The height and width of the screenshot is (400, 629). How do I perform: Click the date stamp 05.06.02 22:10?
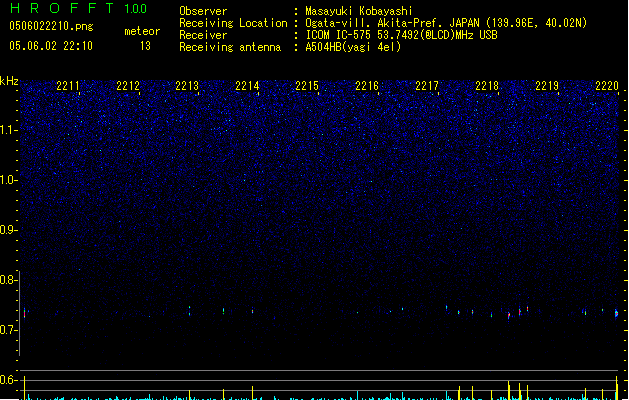(x=51, y=46)
